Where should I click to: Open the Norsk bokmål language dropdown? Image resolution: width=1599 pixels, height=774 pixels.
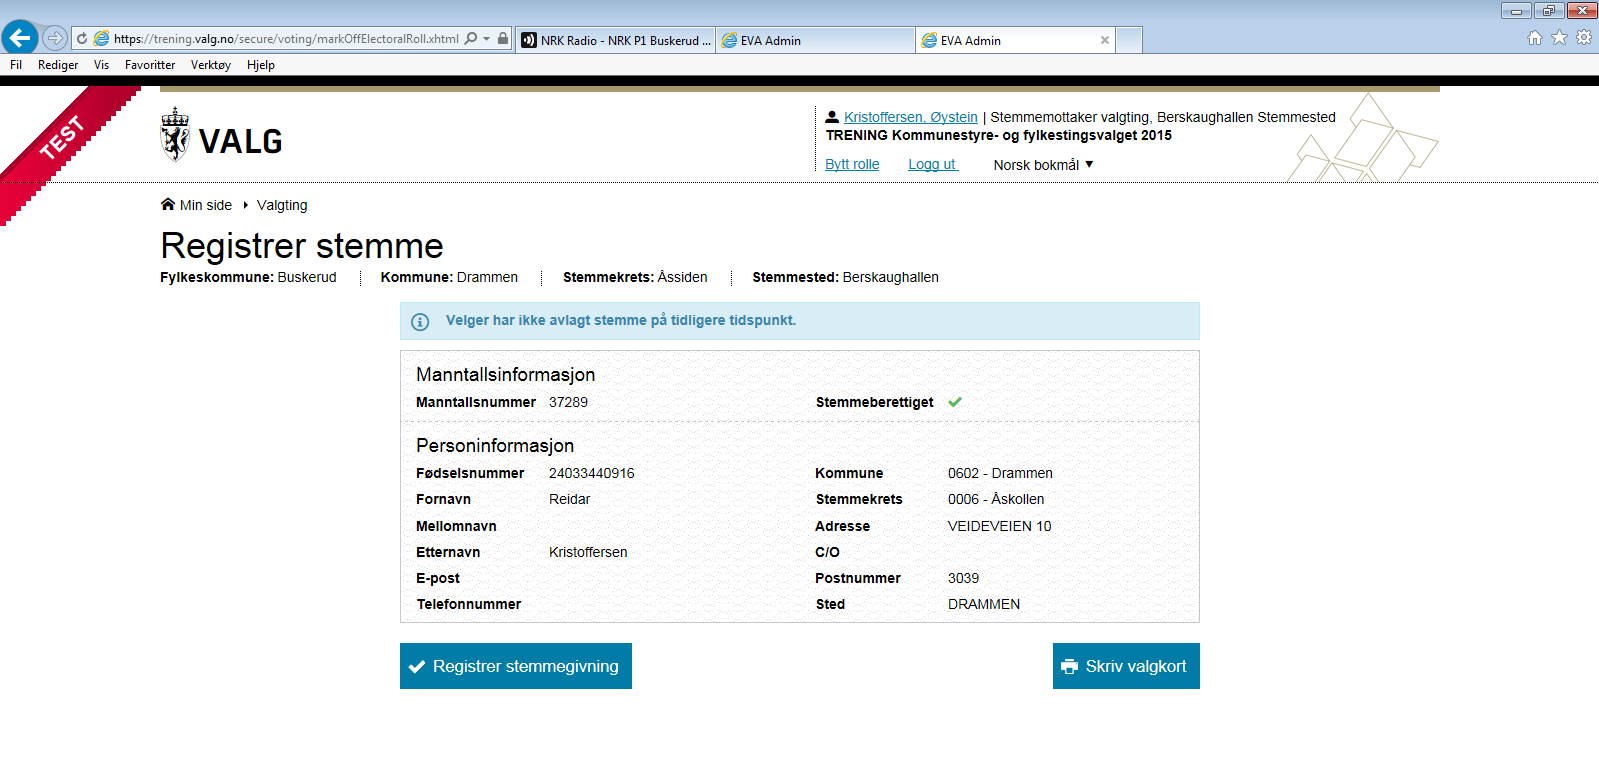pyautogui.click(x=1043, y=165)
